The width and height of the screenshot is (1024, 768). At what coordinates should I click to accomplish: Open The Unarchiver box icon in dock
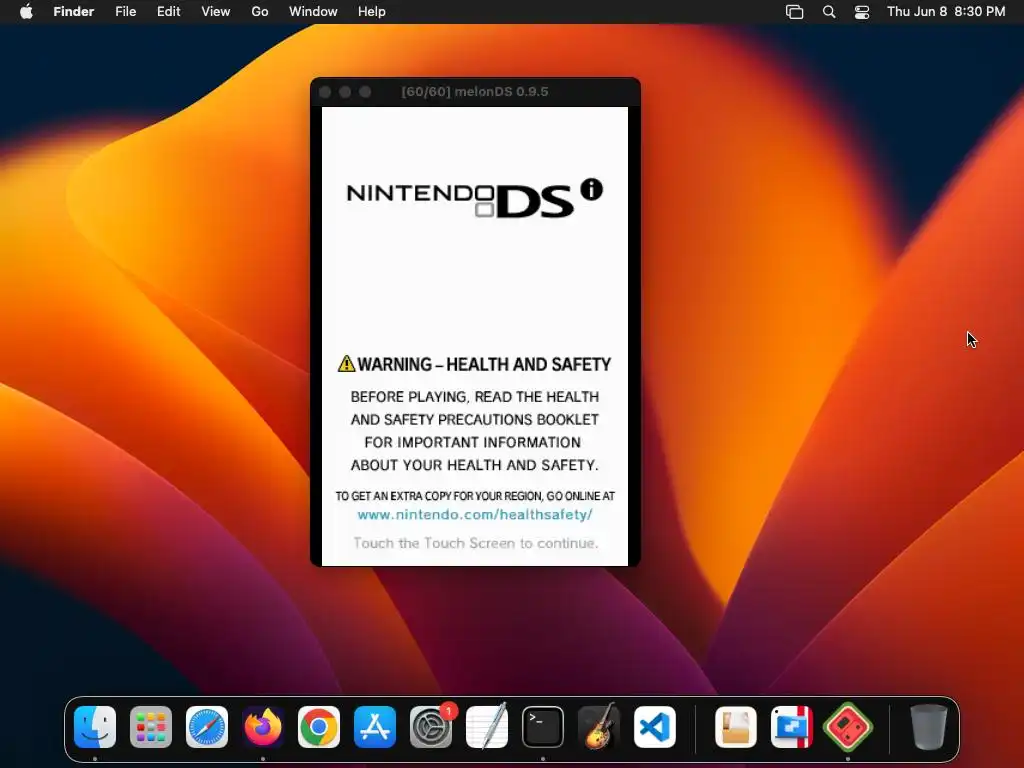pyautogui.click(x=736, y=726)
